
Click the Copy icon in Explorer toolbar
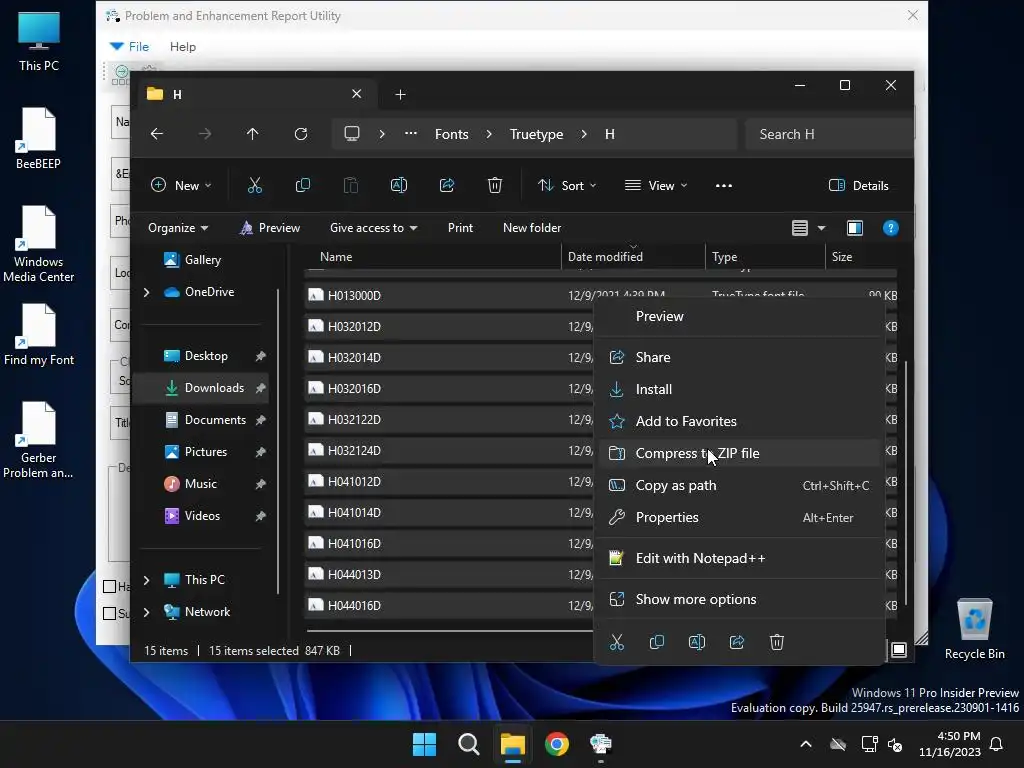[x=303, y=185]
